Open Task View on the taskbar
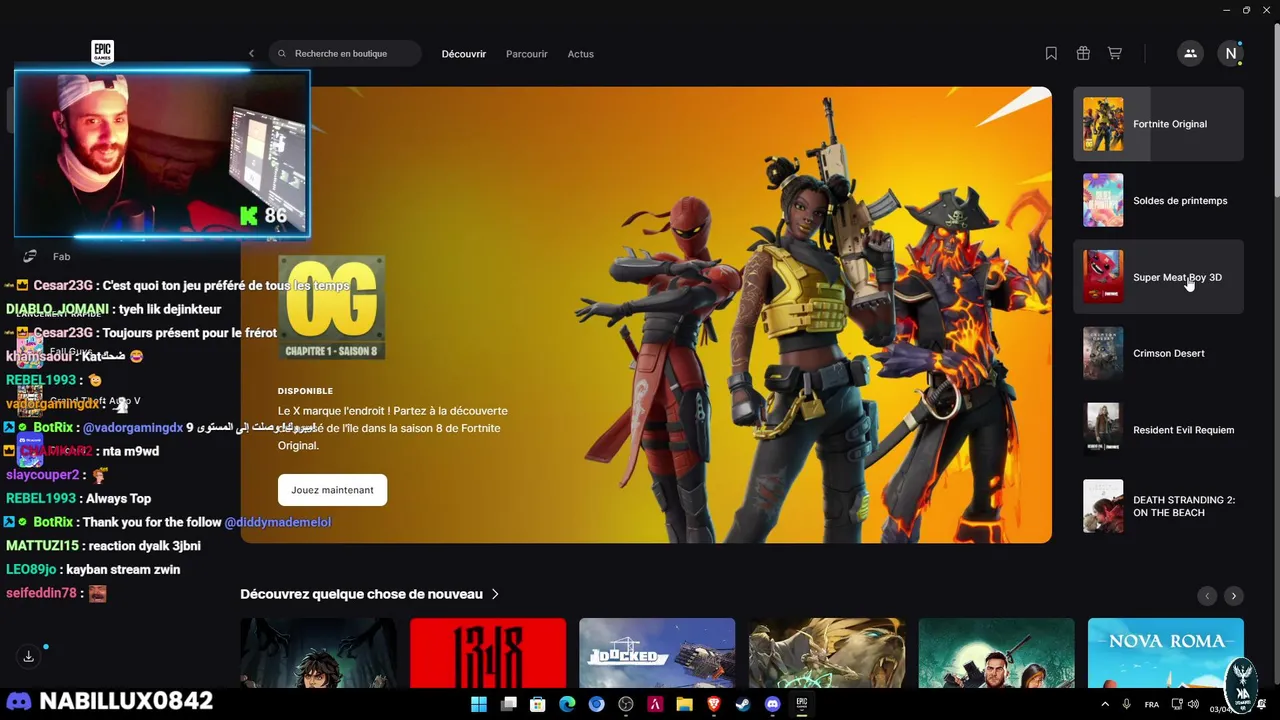 click(508, 704)
